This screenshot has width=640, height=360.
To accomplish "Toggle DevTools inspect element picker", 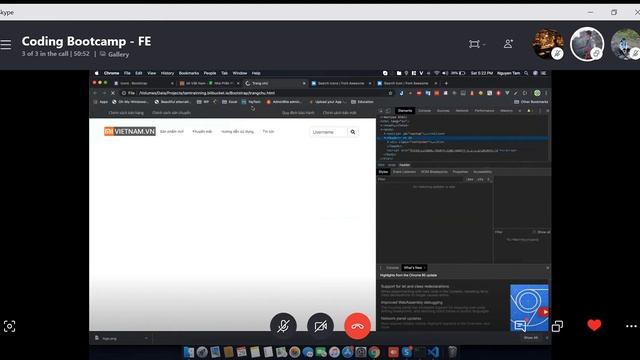I will click(x=381, y=111).
